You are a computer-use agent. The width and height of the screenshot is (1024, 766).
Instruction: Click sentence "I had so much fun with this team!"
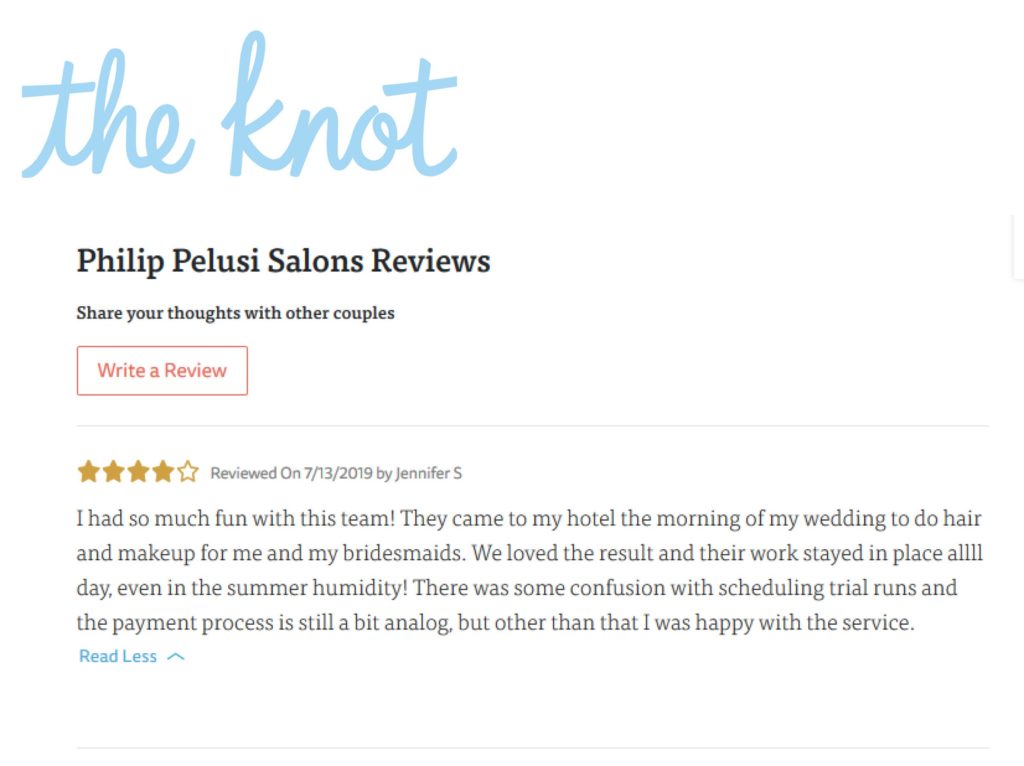(236, 519)
